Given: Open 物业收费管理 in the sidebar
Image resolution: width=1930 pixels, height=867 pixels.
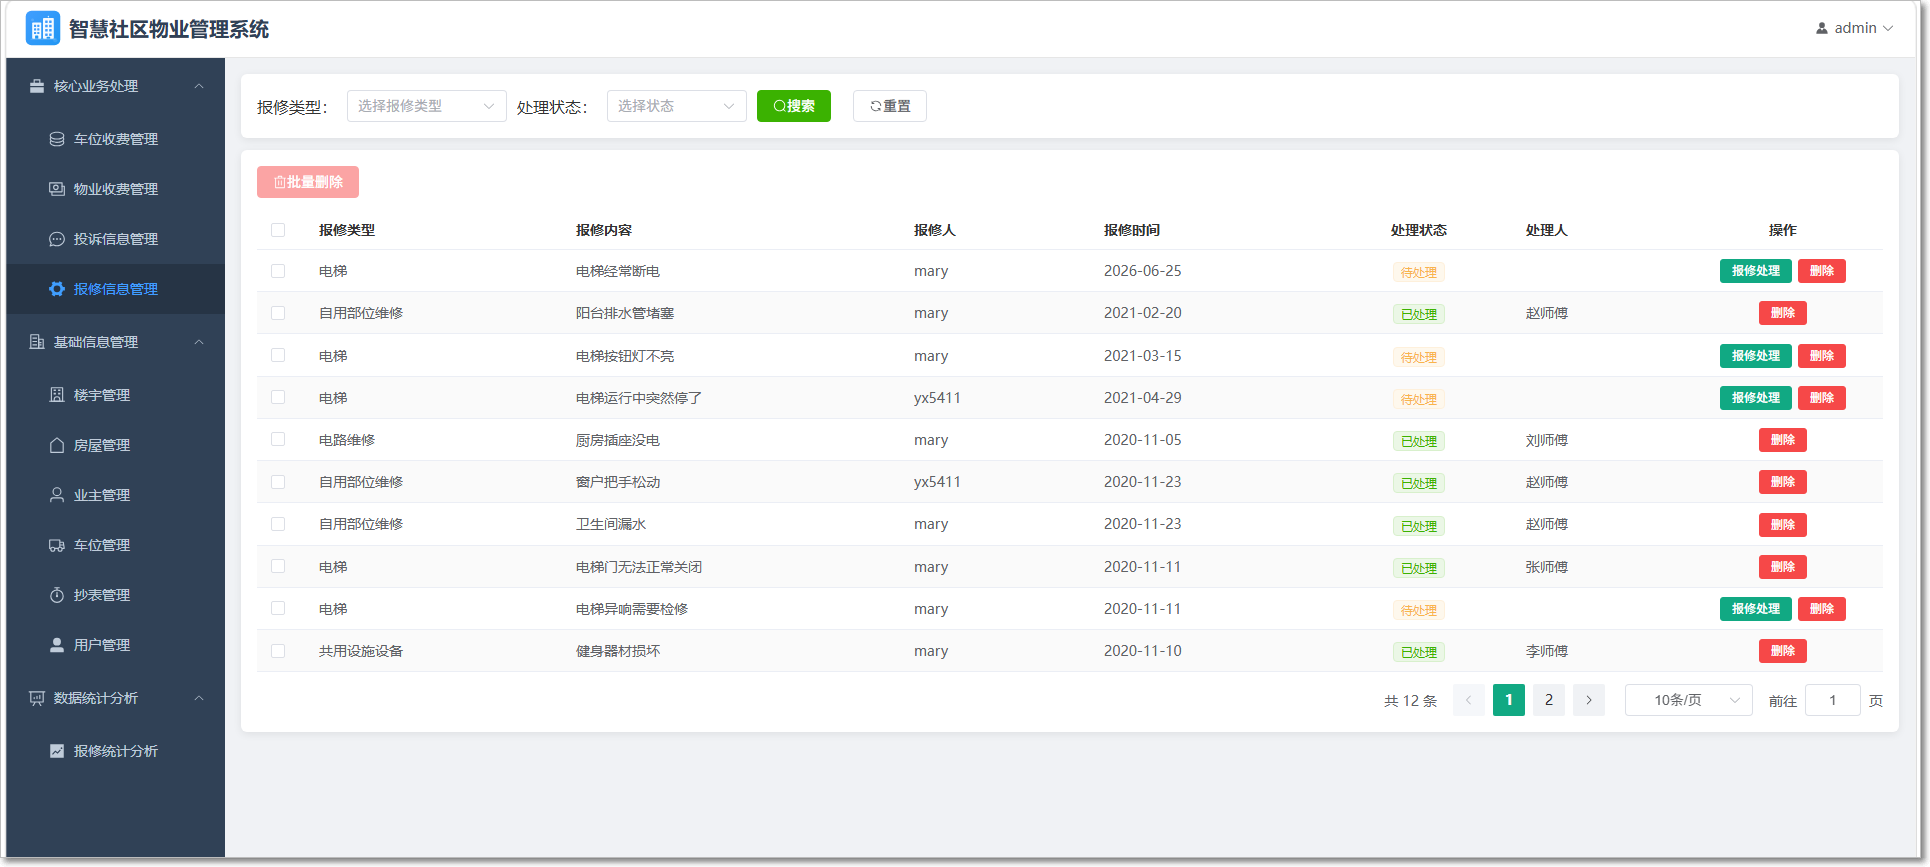Looking at the screenshot, I should 116,189.
